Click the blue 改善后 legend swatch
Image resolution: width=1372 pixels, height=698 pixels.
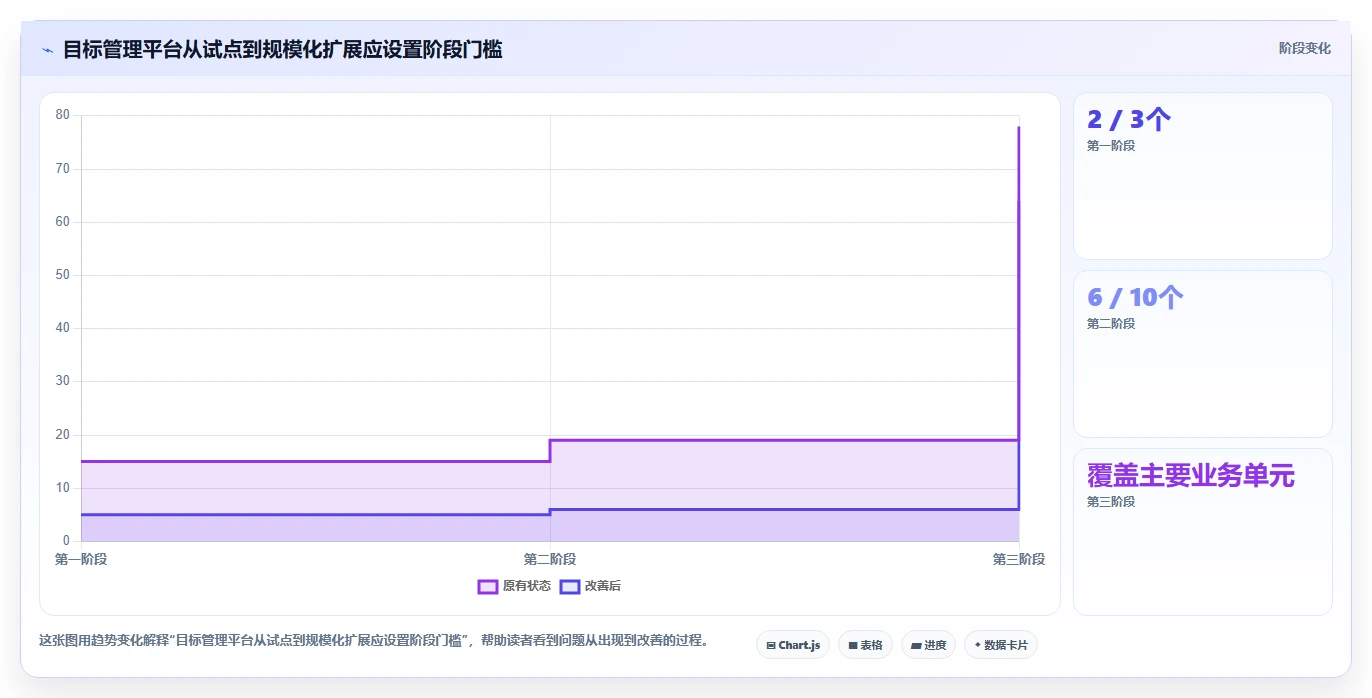(x=570, y=586)
